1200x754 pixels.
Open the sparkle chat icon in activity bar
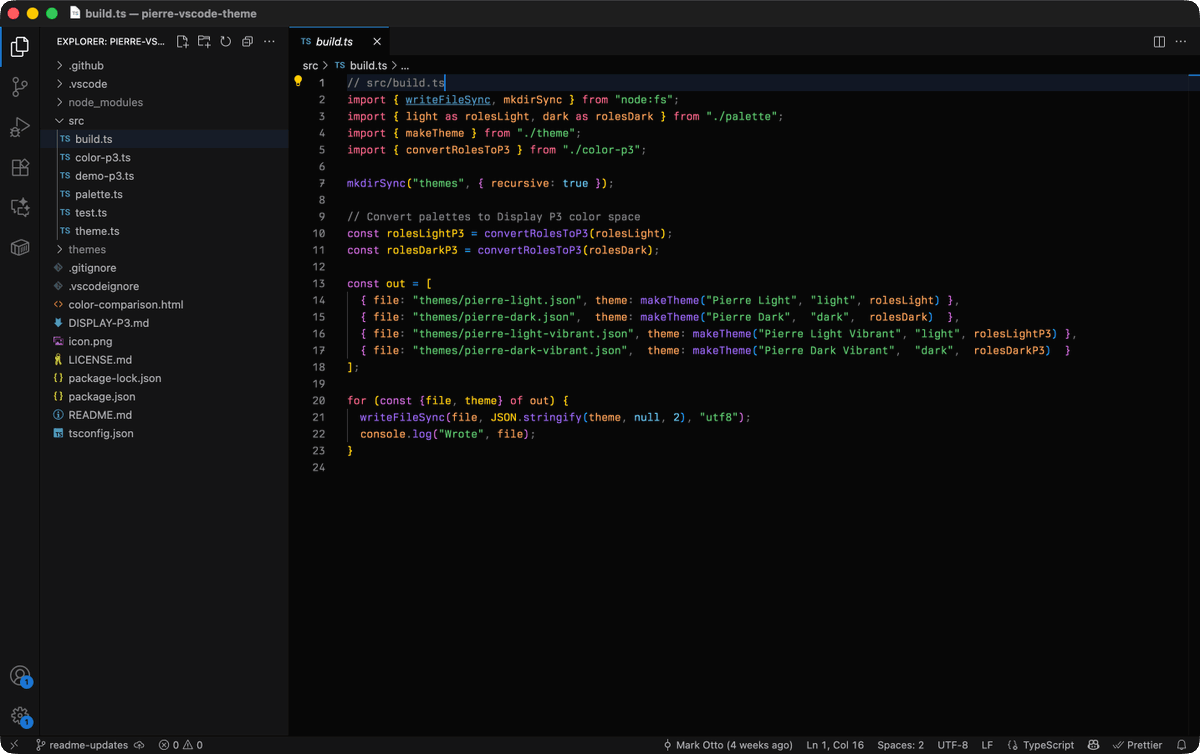[20, 207]
